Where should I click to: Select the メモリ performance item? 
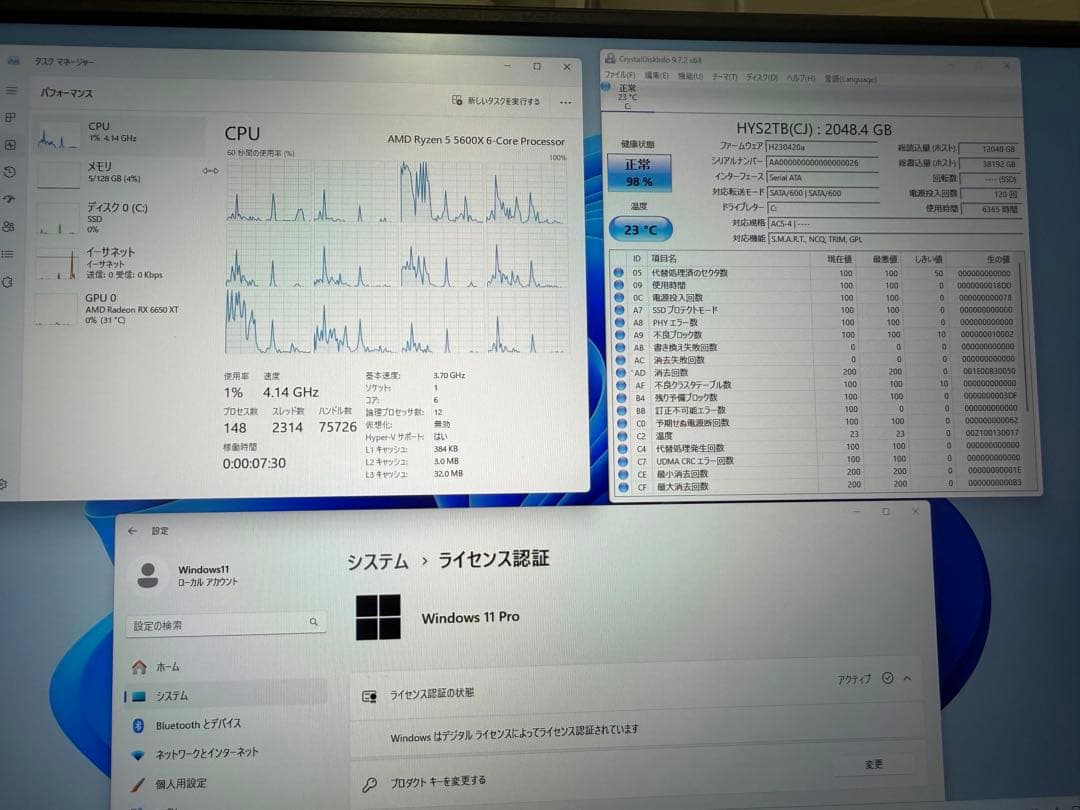pyautogui.click(x=118, y=173)
